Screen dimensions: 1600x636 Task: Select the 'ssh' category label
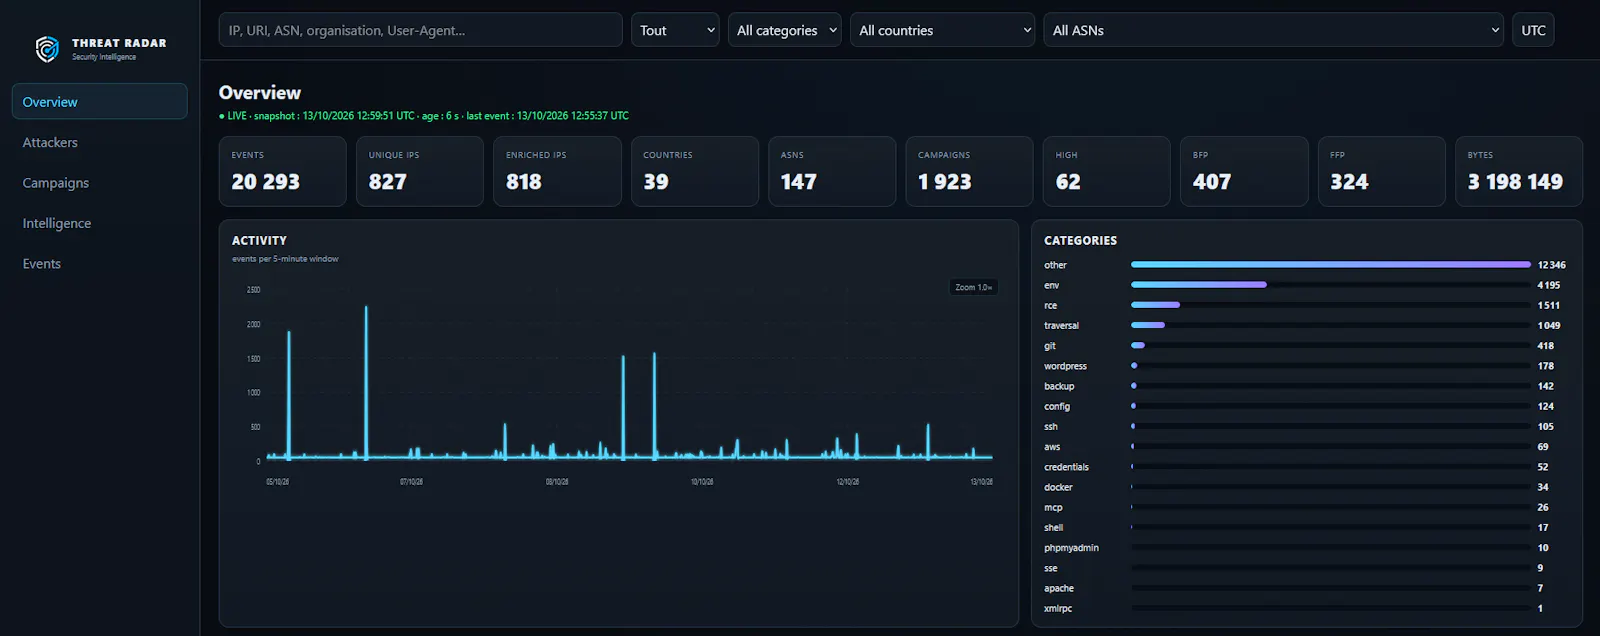(1051, 427)
